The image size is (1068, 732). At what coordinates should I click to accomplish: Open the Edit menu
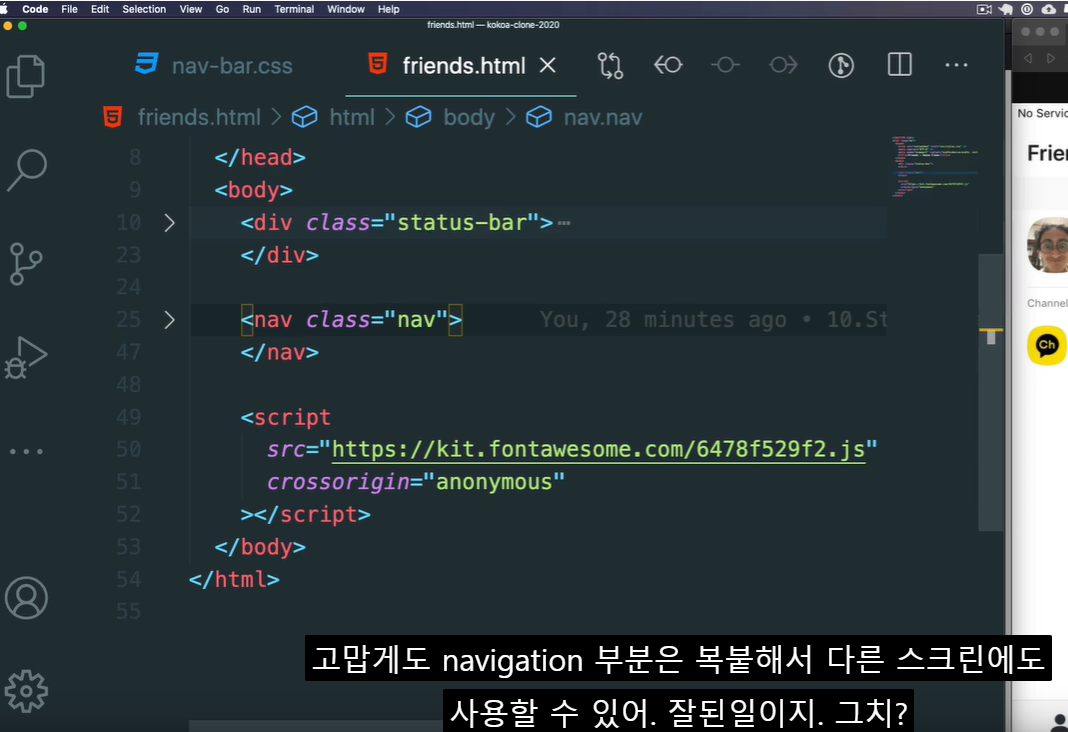(100, 9)
